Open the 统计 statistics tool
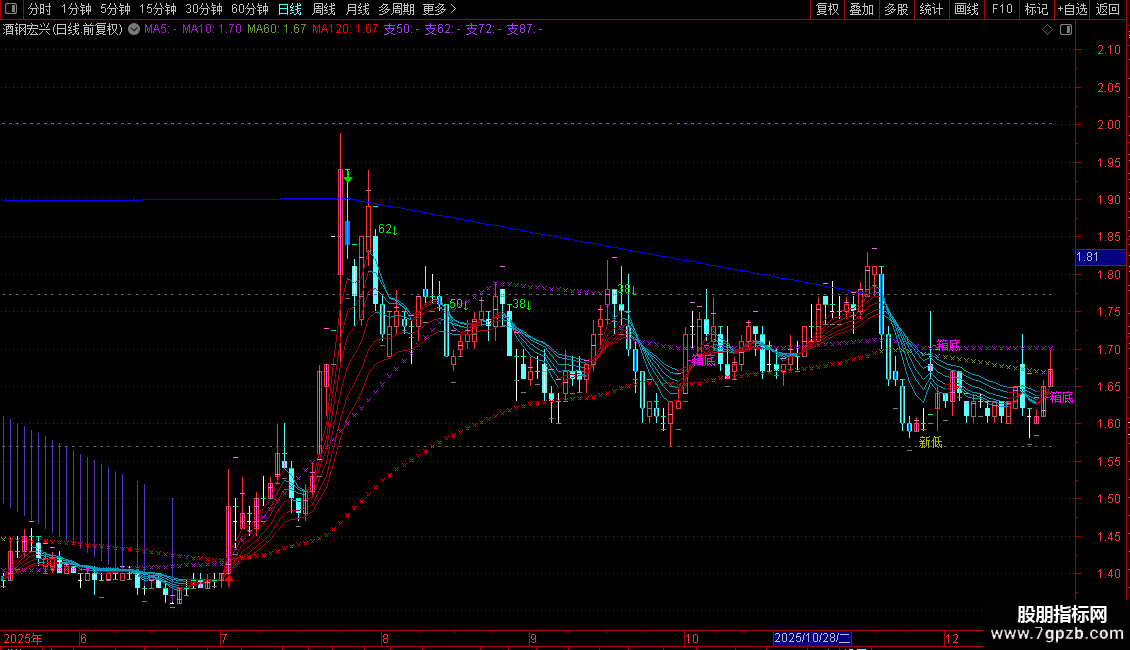 pos(931,9)
